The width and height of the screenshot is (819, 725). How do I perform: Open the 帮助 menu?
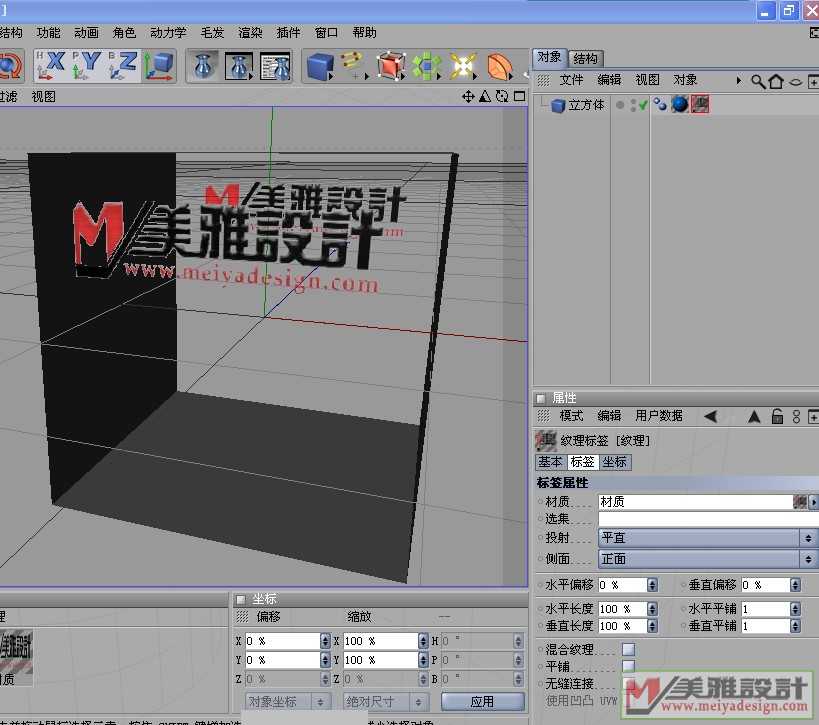[365, 33]
